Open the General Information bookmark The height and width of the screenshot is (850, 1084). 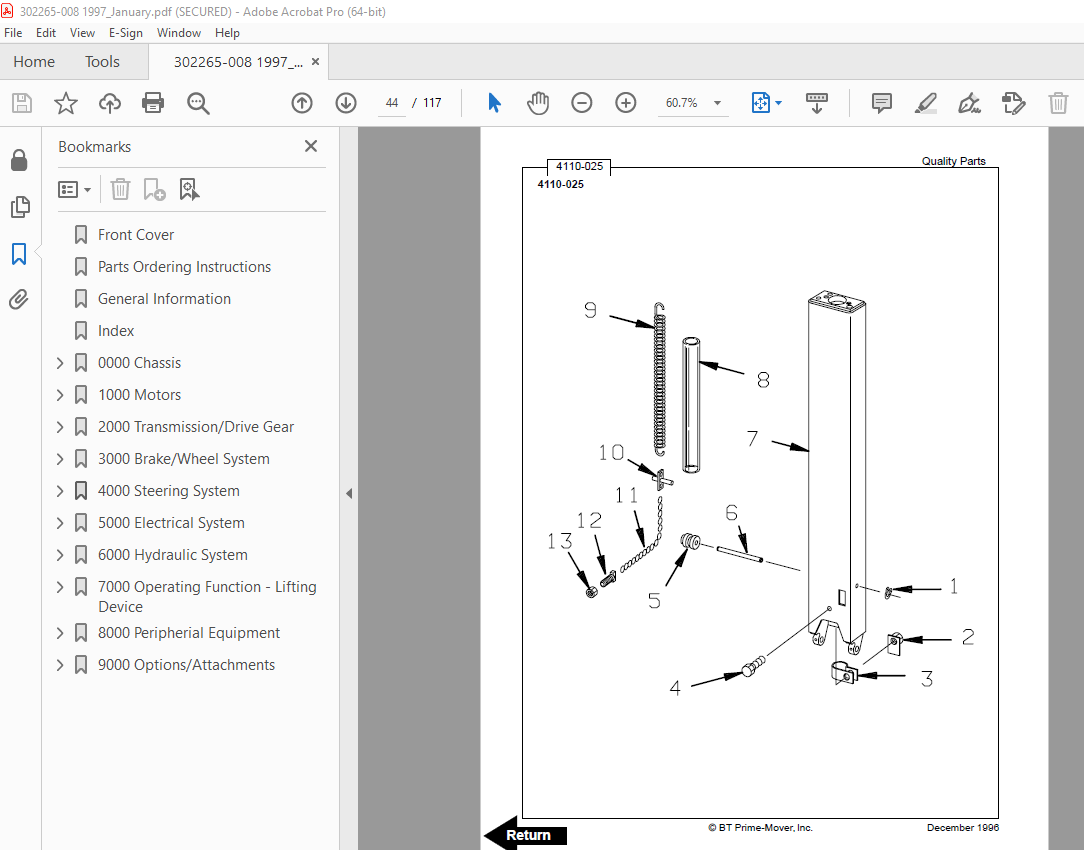164,299
